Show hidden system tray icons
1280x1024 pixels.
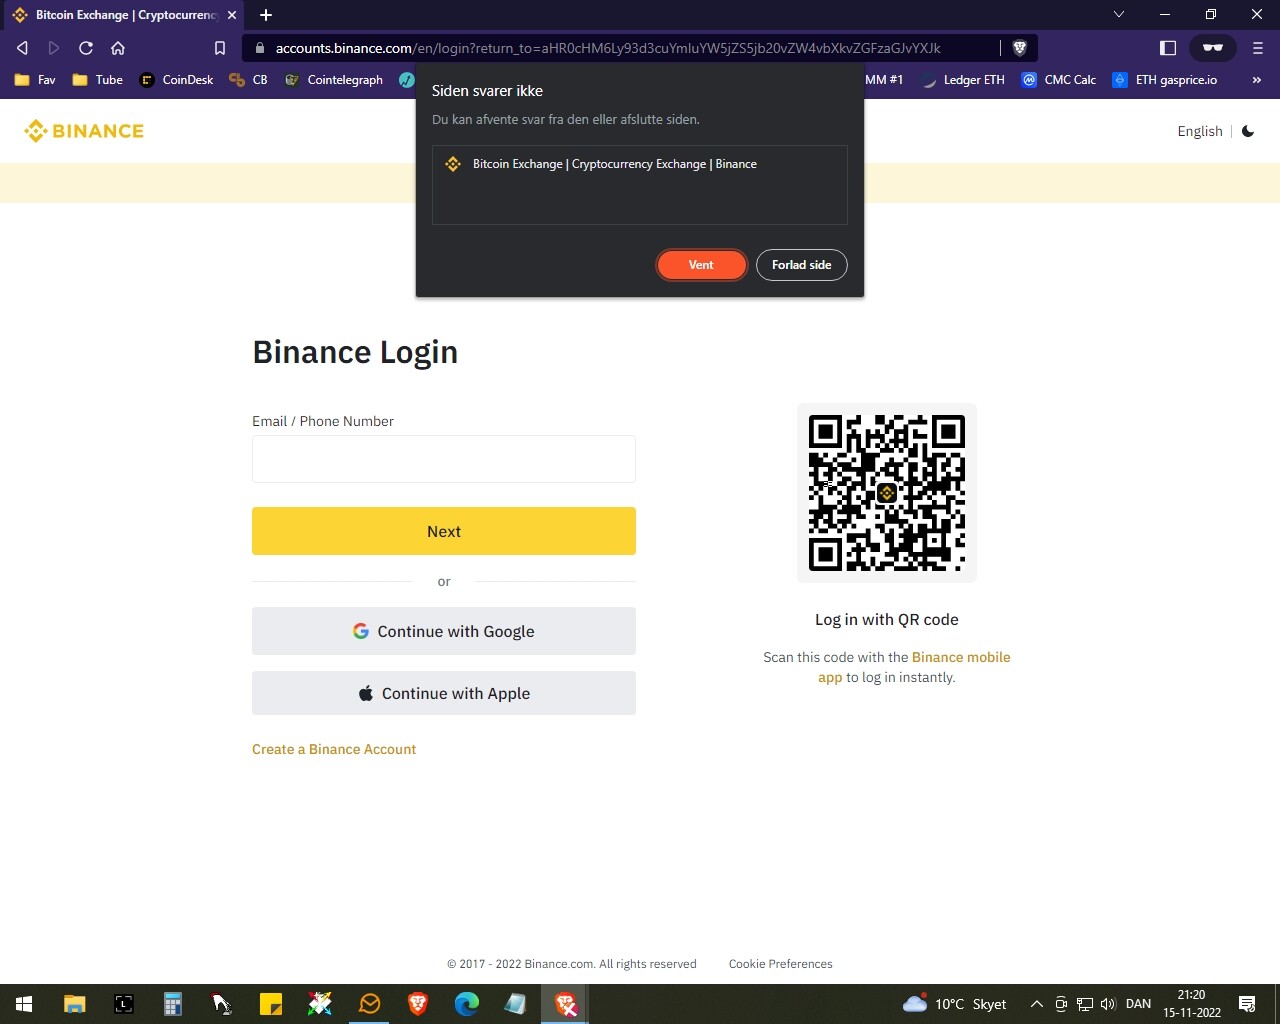[x=1037, y=1004]
